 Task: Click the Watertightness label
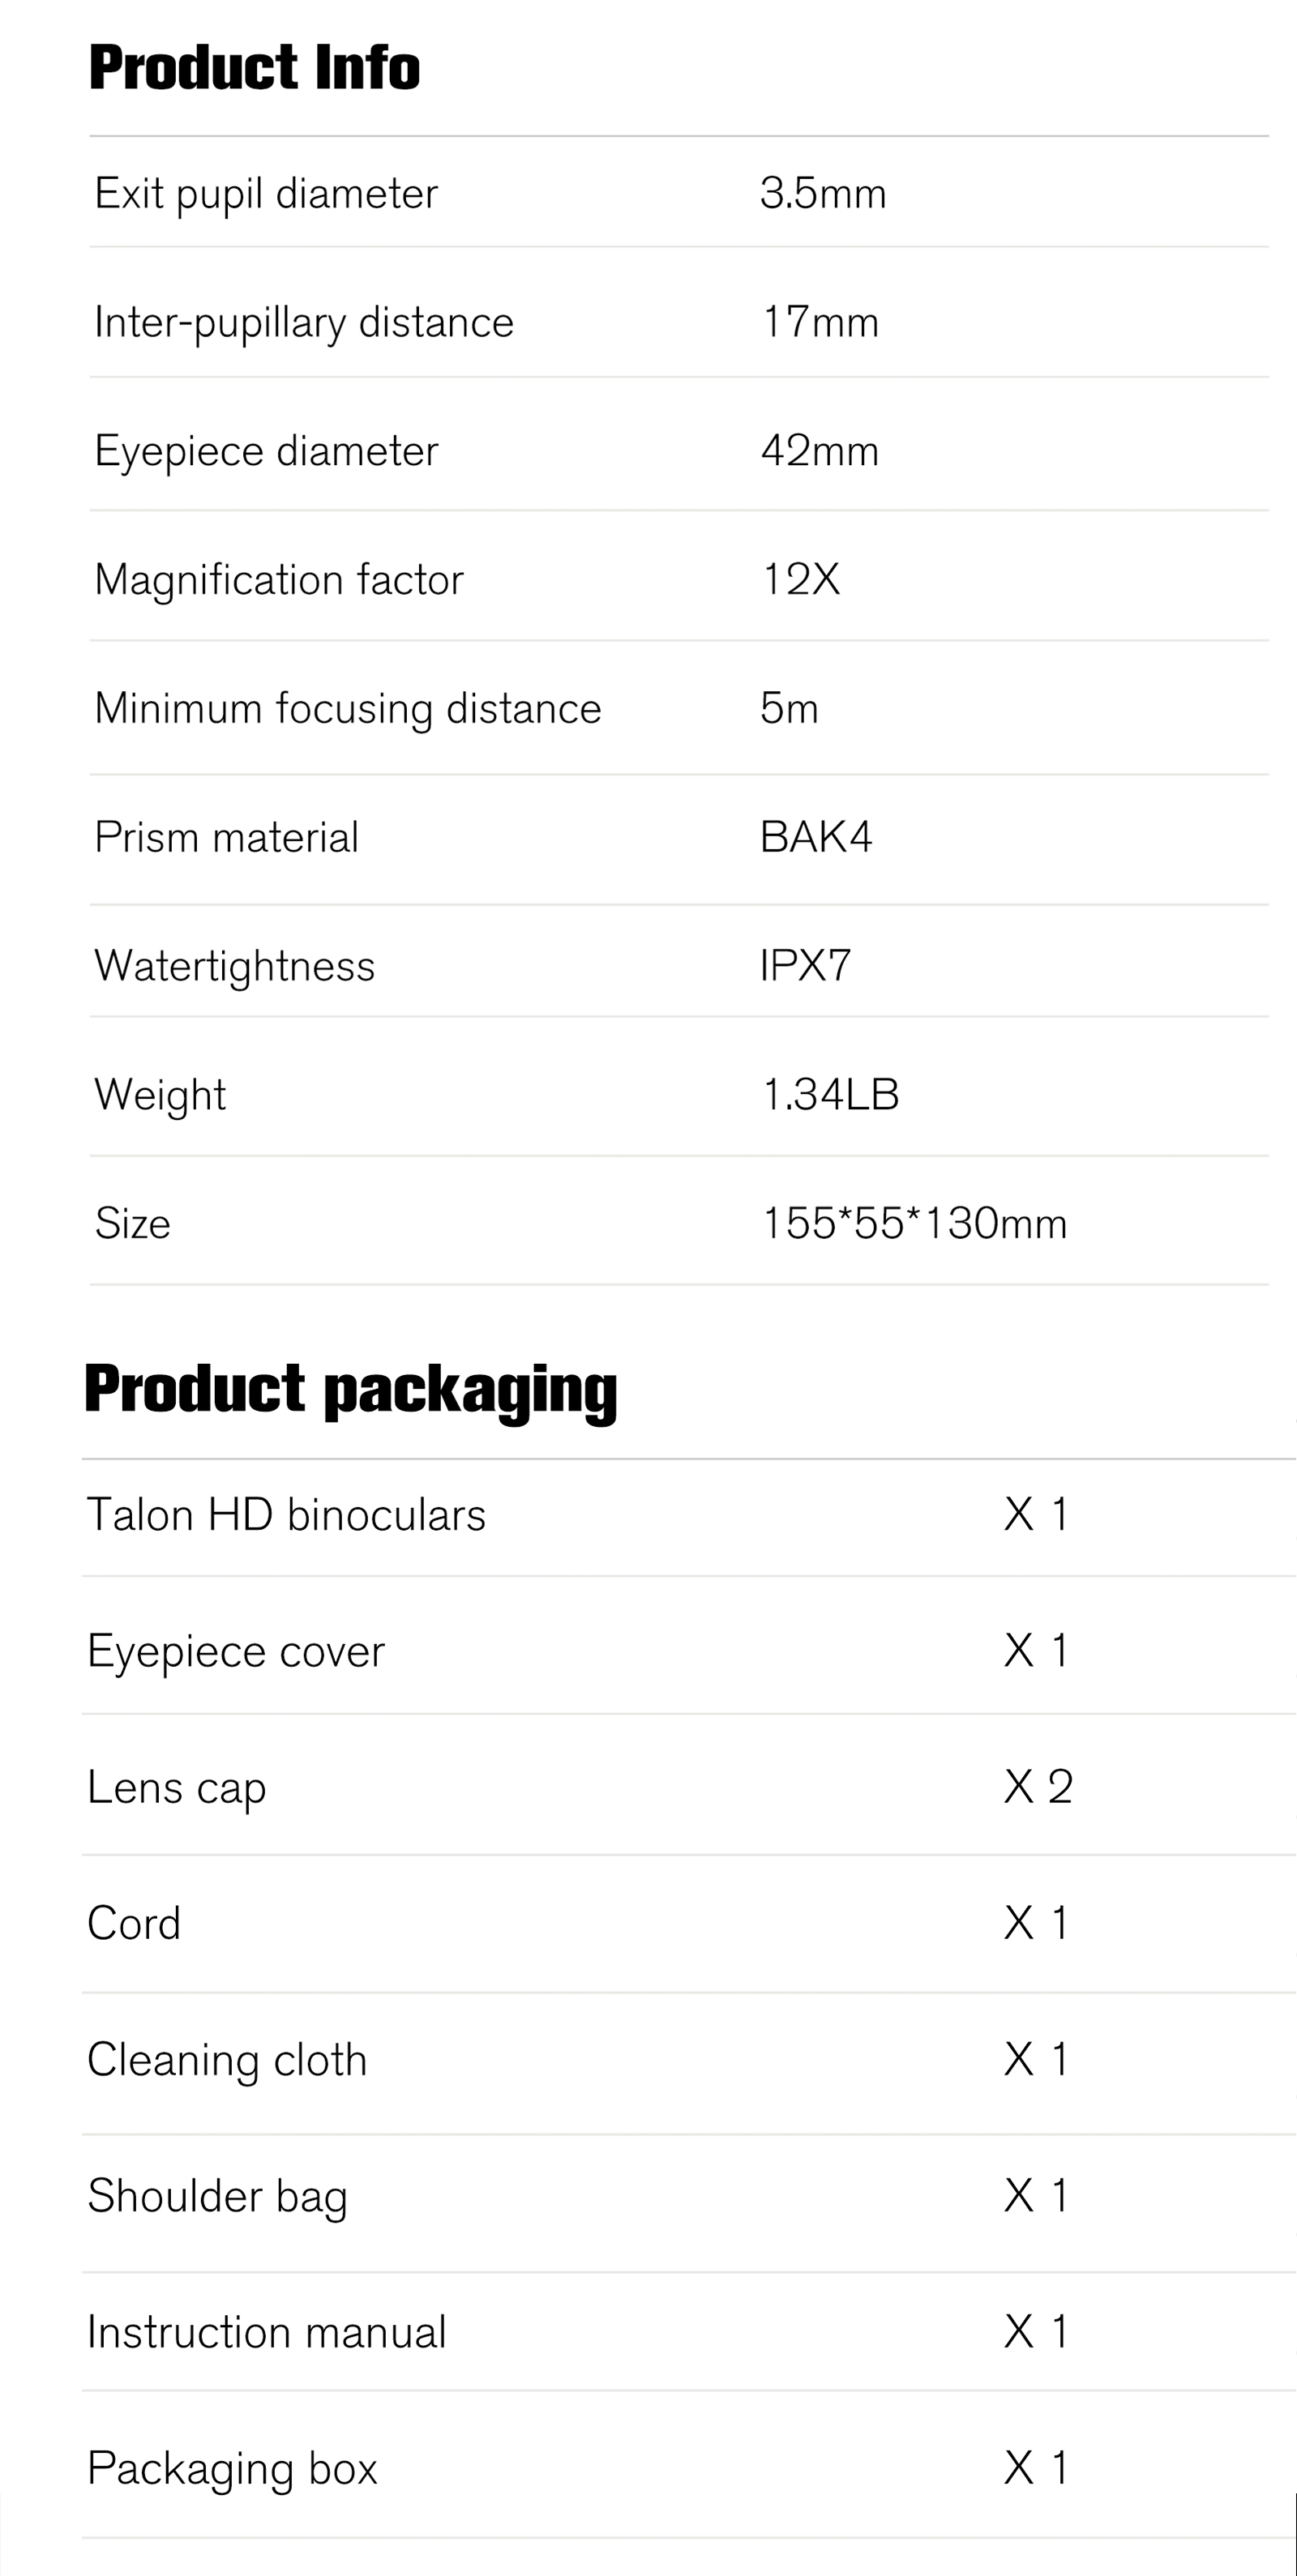click(235, 966)
